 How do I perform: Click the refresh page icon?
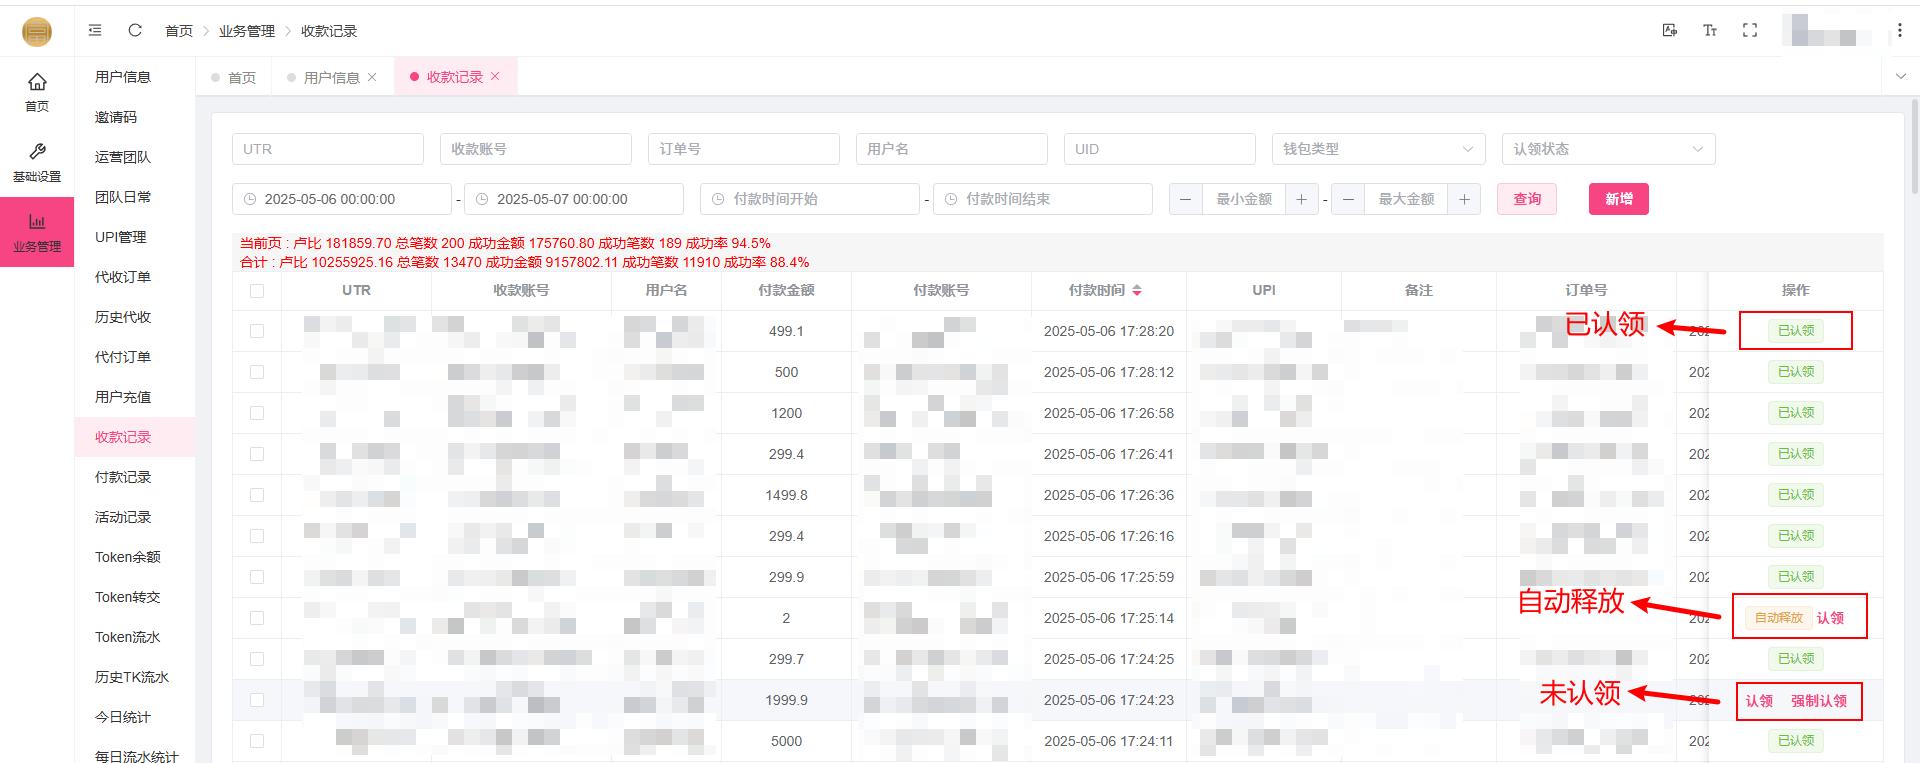[x=135, y=30]
